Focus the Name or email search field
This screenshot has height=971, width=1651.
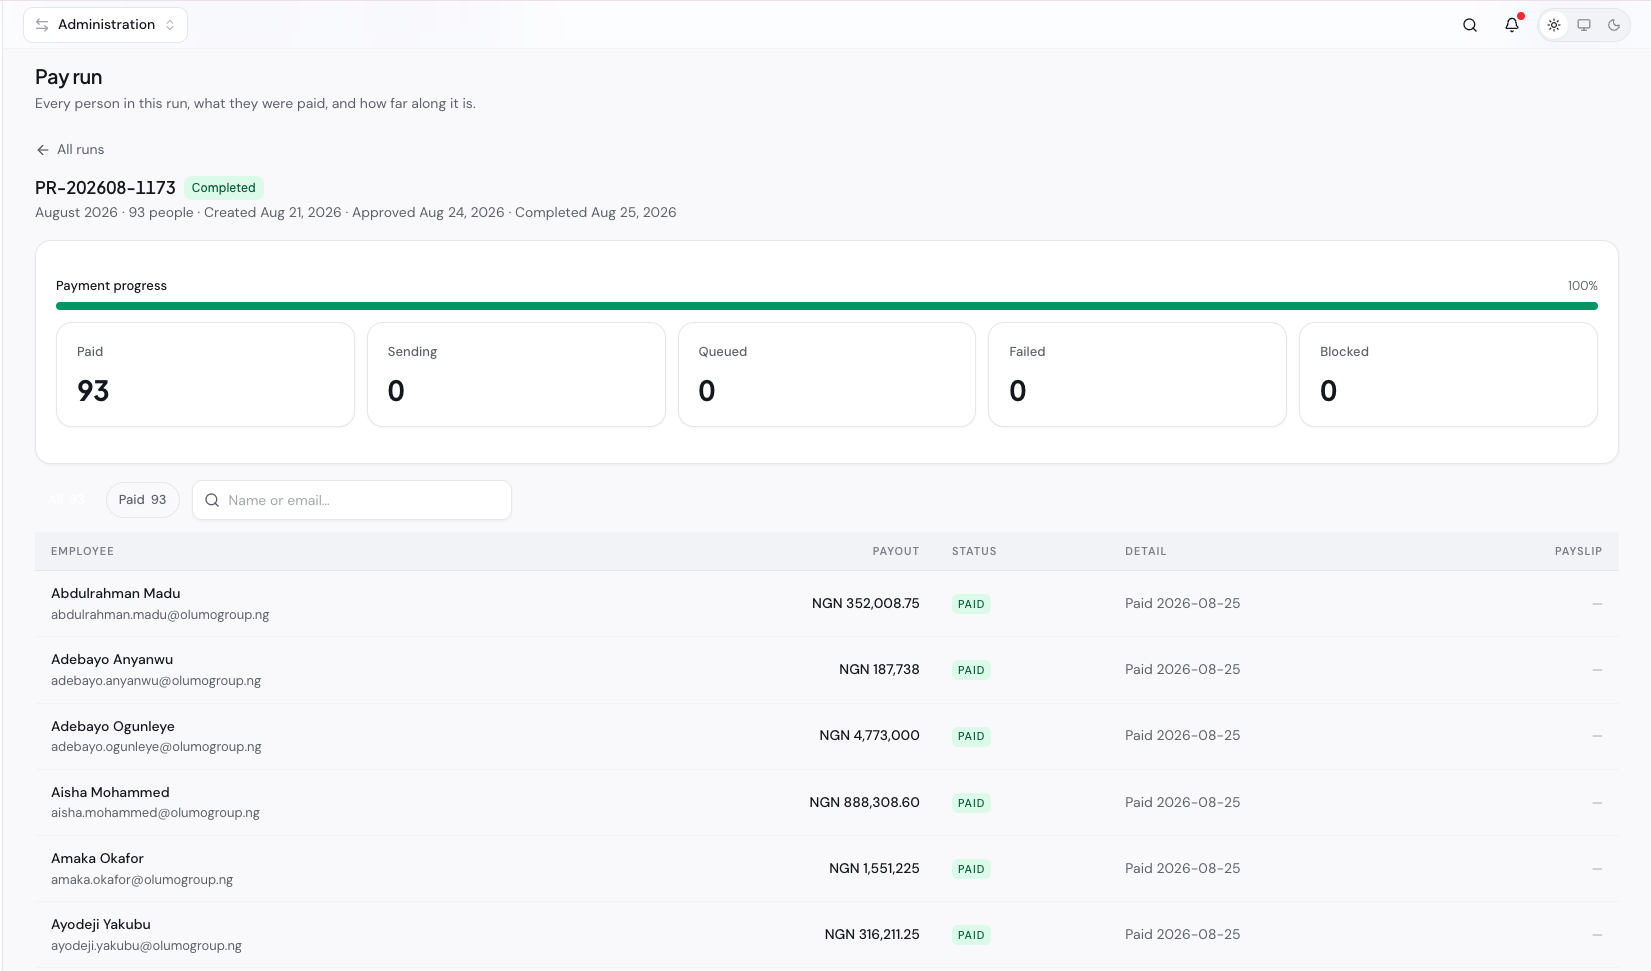point(352,500)
